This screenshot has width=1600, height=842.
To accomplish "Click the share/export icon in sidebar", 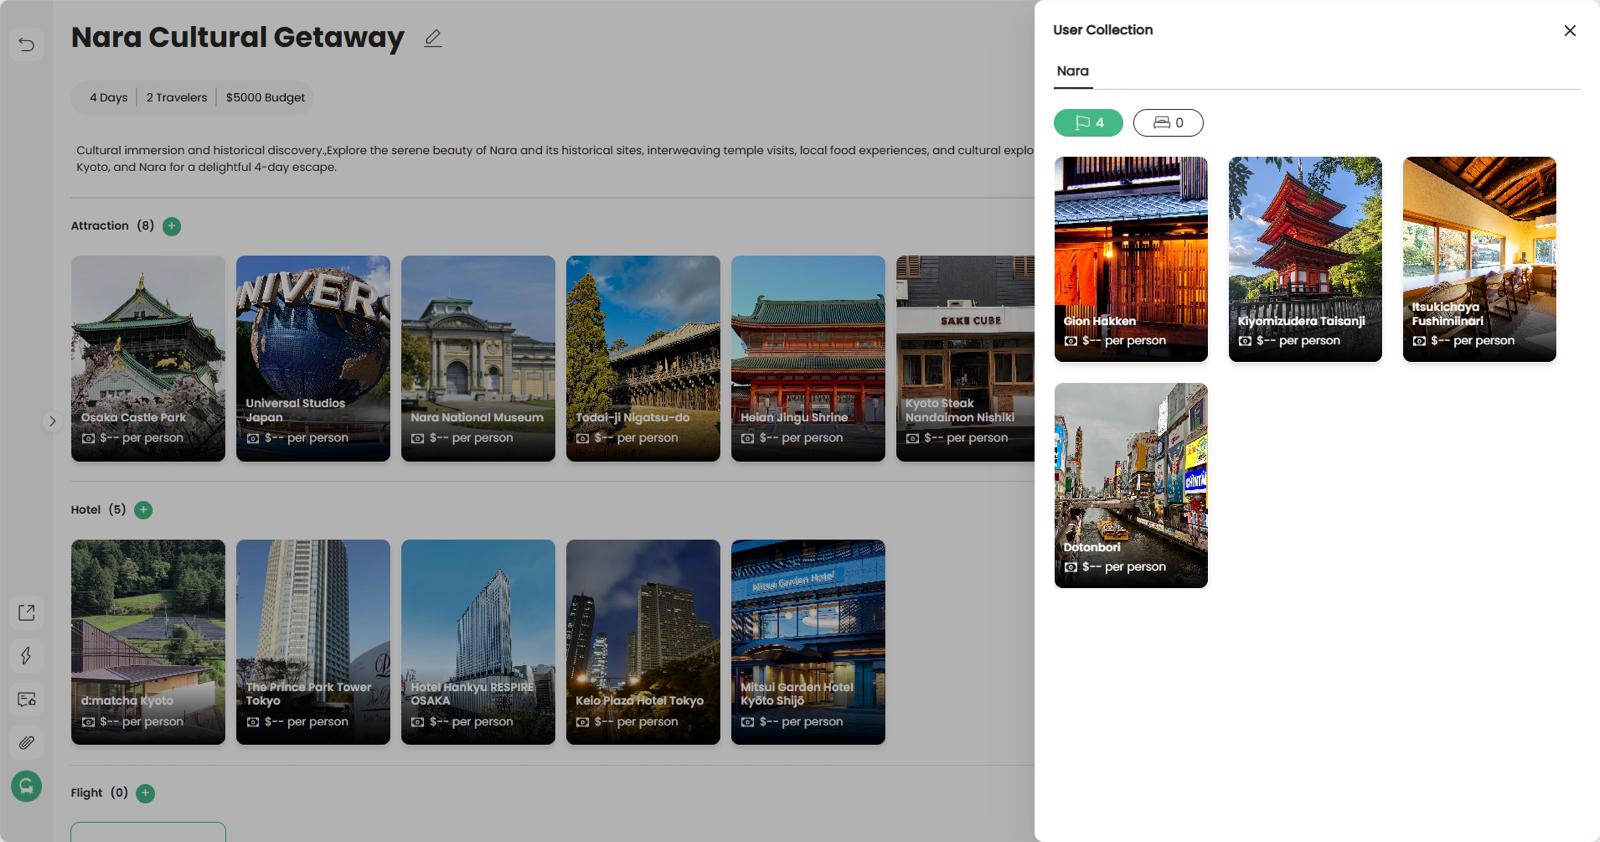I will [x=27, y=612].
